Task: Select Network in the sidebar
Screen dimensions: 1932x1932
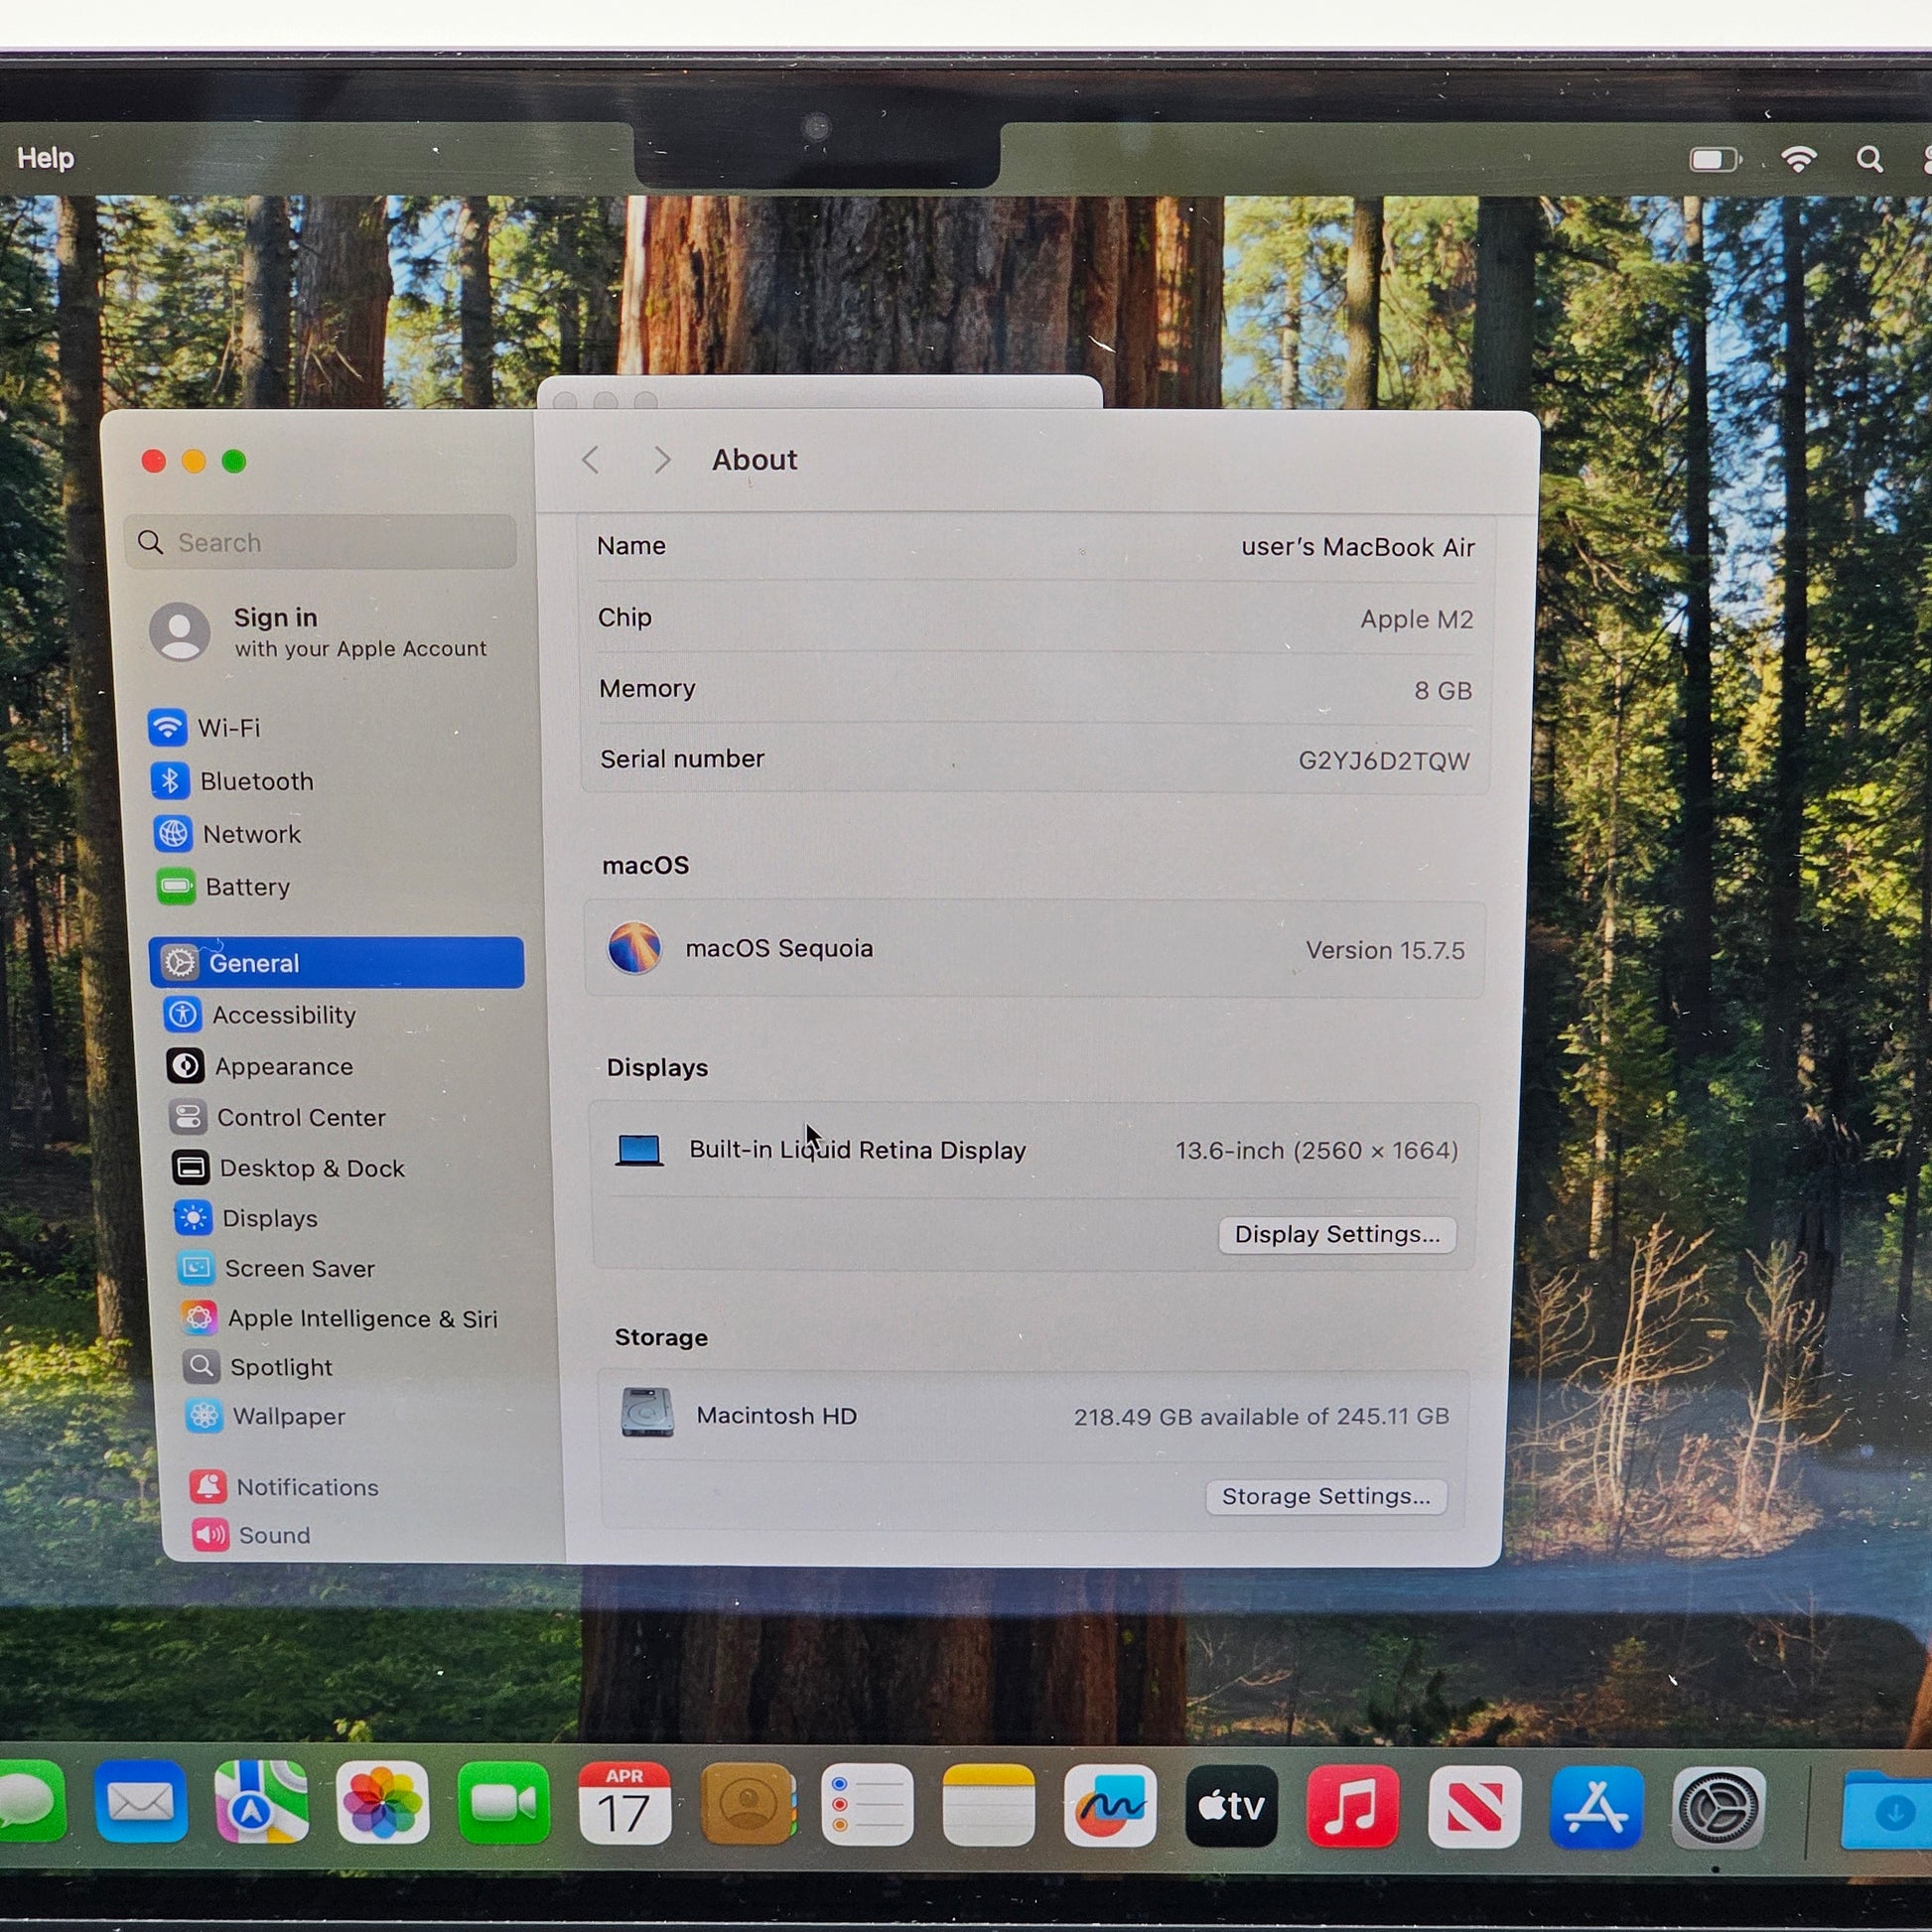Action: [250, 834]
